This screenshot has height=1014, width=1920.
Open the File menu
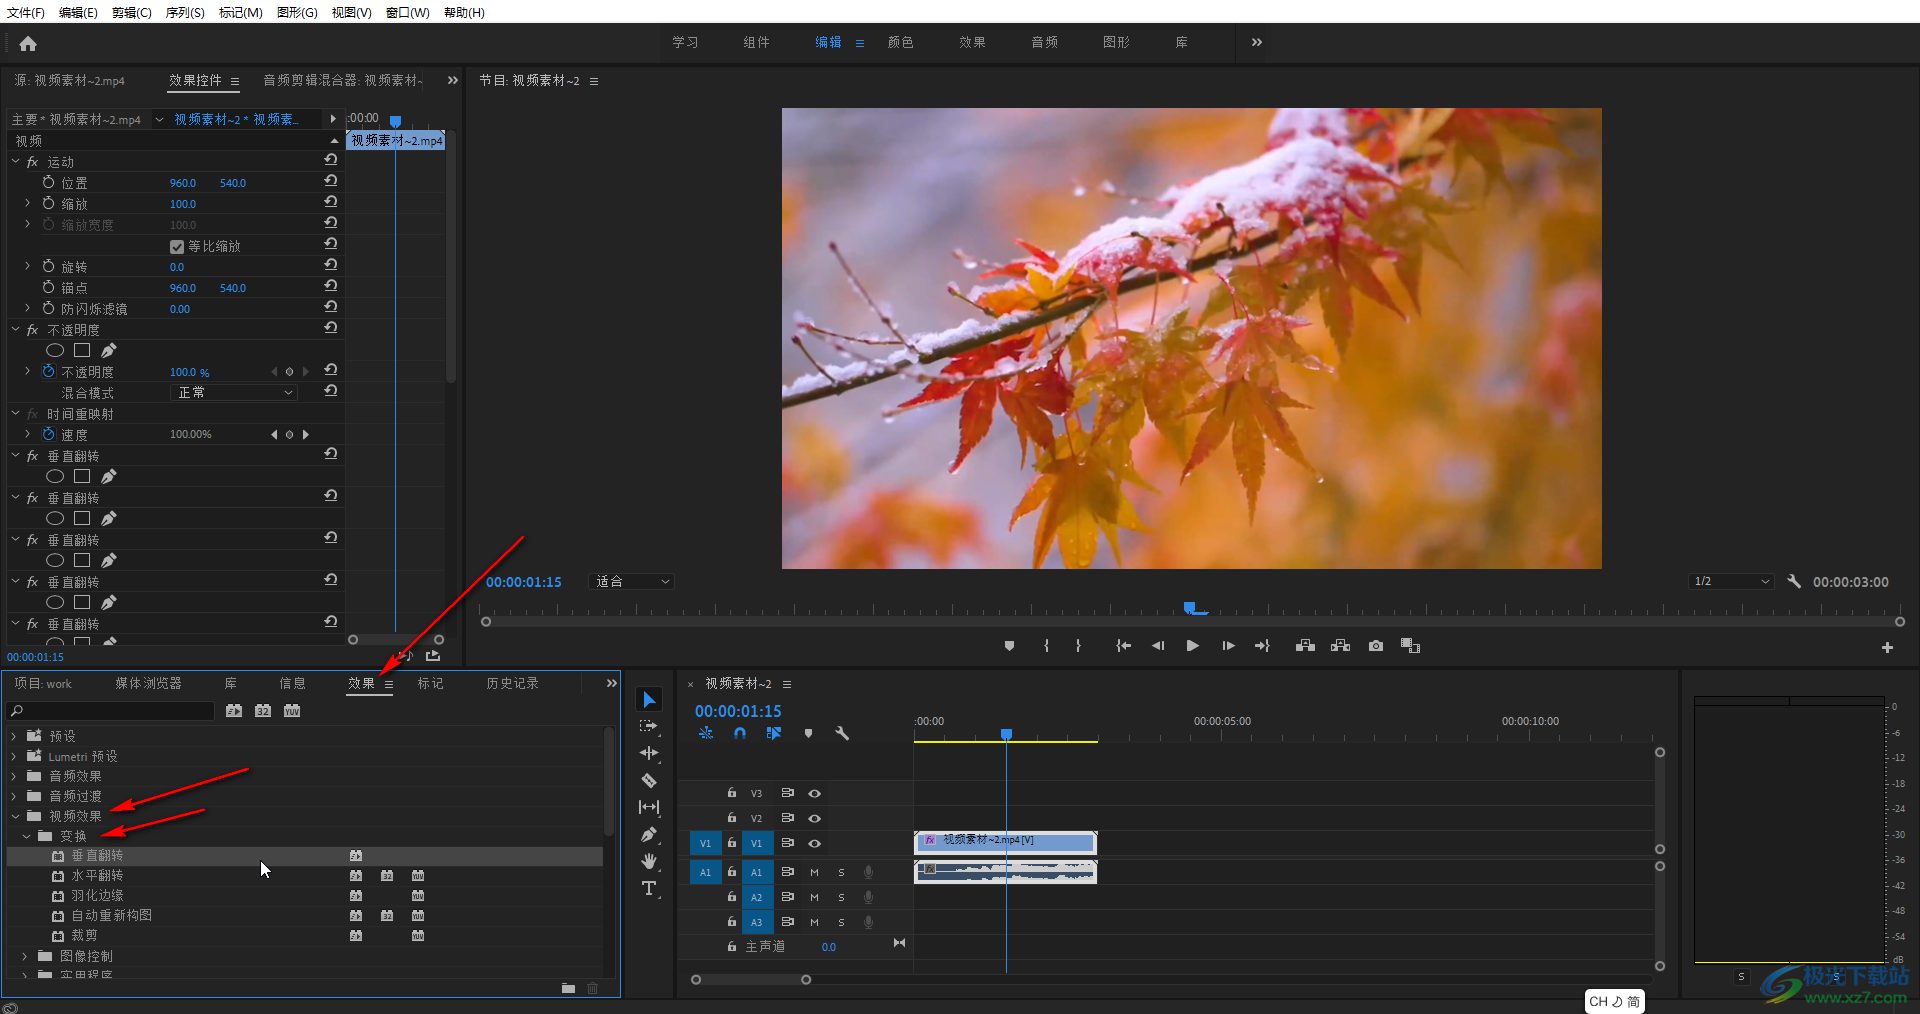25,12
